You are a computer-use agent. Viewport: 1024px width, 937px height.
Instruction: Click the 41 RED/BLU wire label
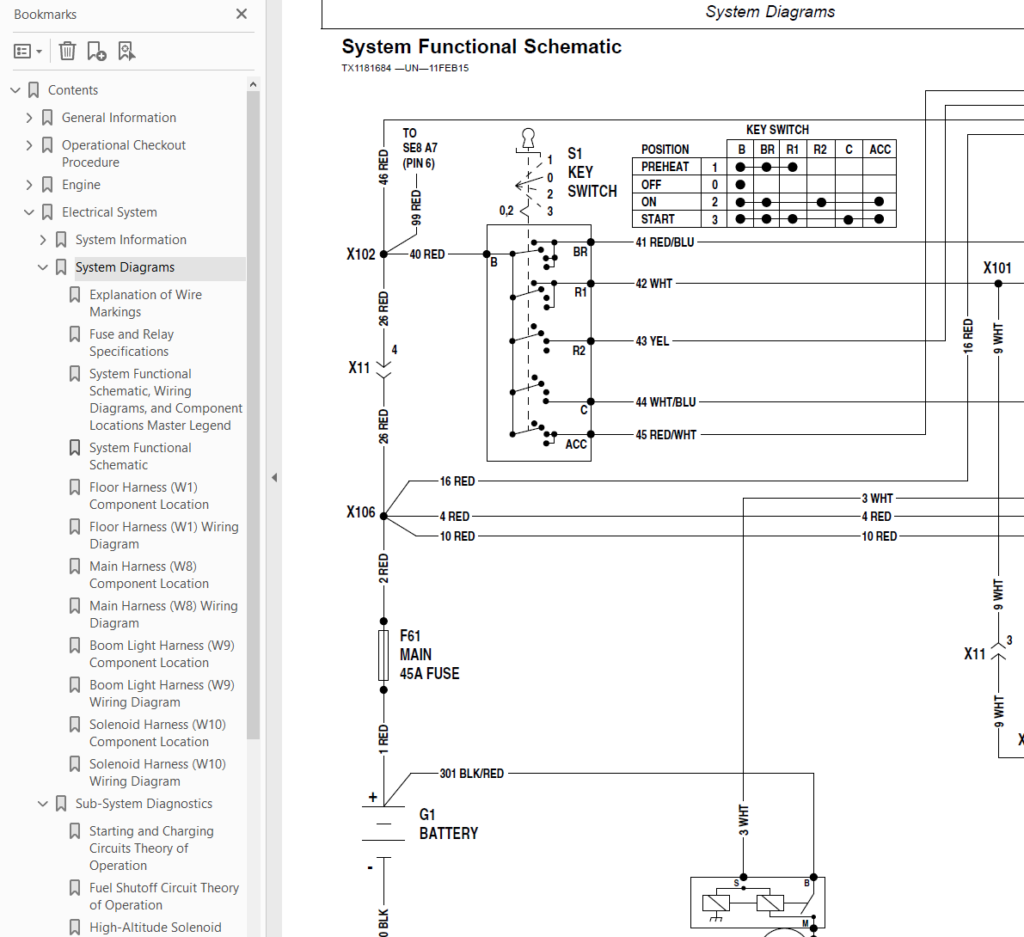[x=665, y=242]
